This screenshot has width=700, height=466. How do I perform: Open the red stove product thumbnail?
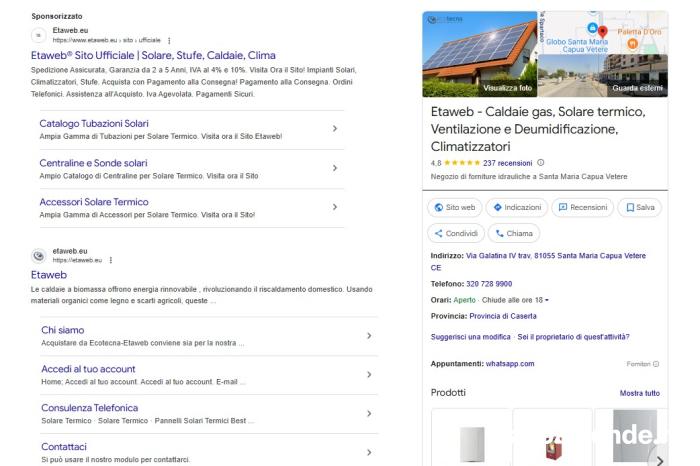(553, 437)
